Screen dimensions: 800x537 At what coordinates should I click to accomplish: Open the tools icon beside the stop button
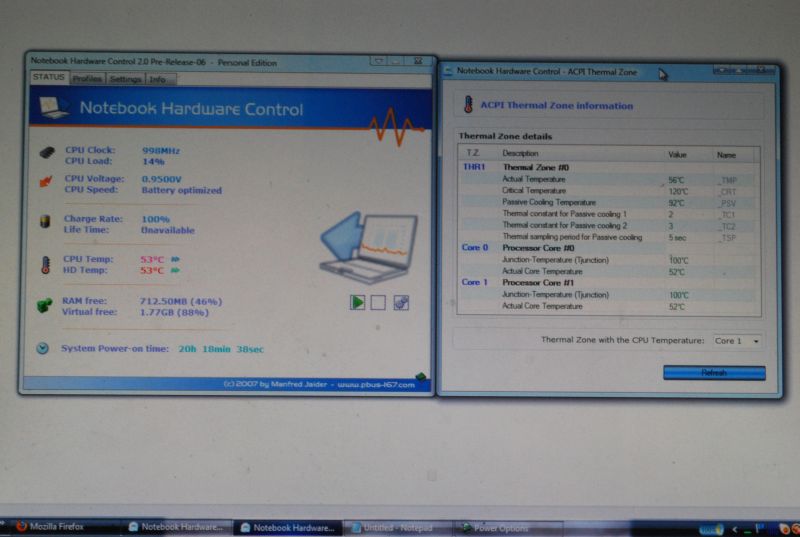pyautogui.click(x=401, y=303)
